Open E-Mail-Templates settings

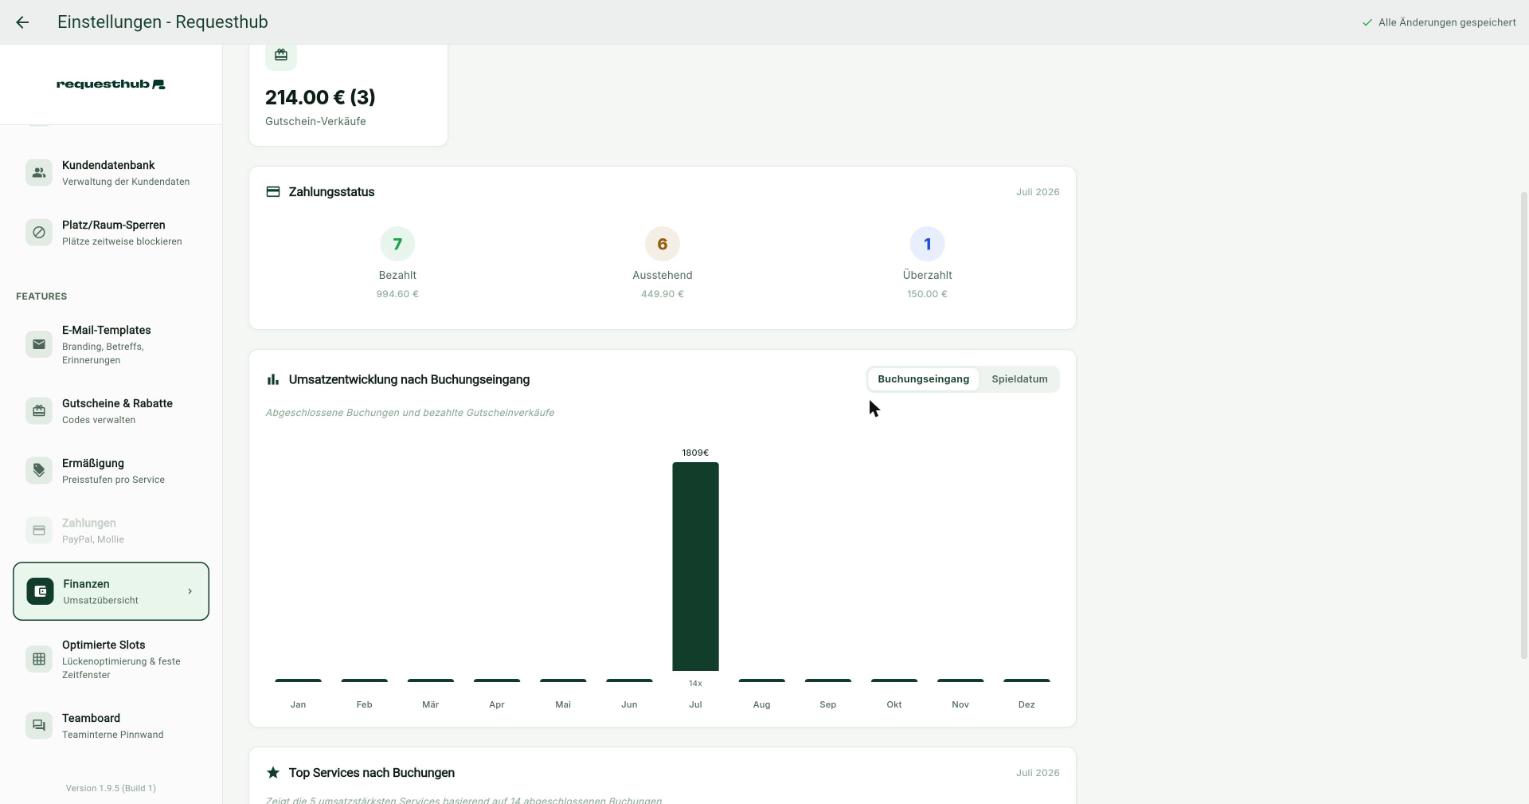(x=111, y=344)
